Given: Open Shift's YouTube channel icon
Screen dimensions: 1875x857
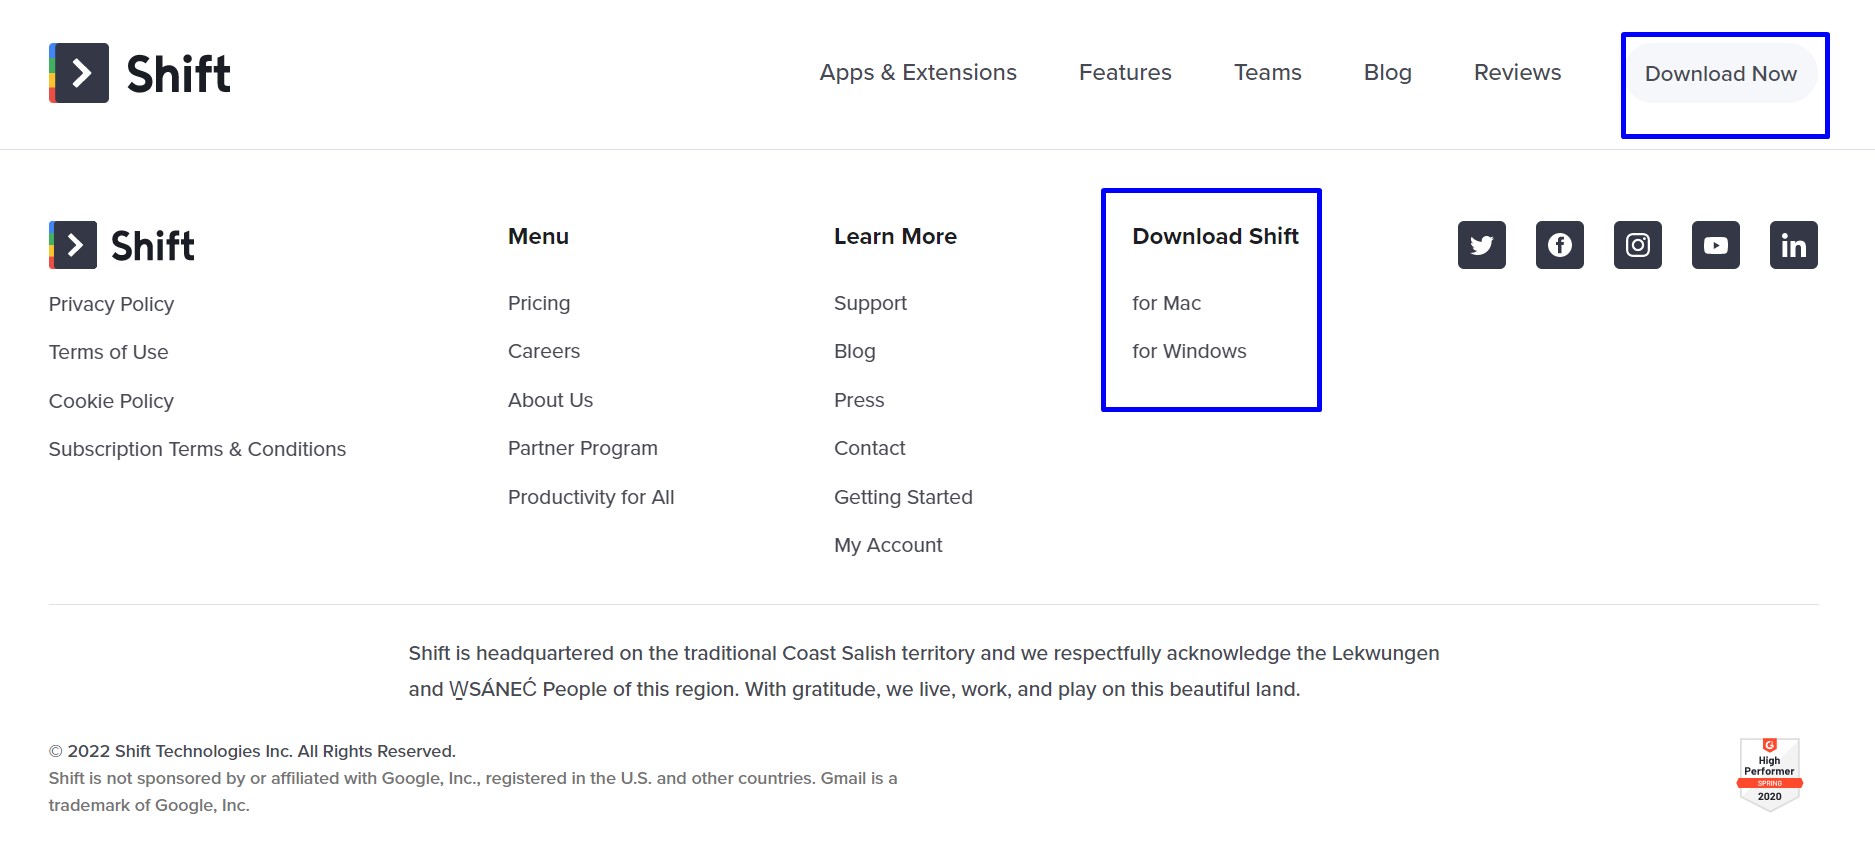Looking at the screenshot, I should [1715, 245].
